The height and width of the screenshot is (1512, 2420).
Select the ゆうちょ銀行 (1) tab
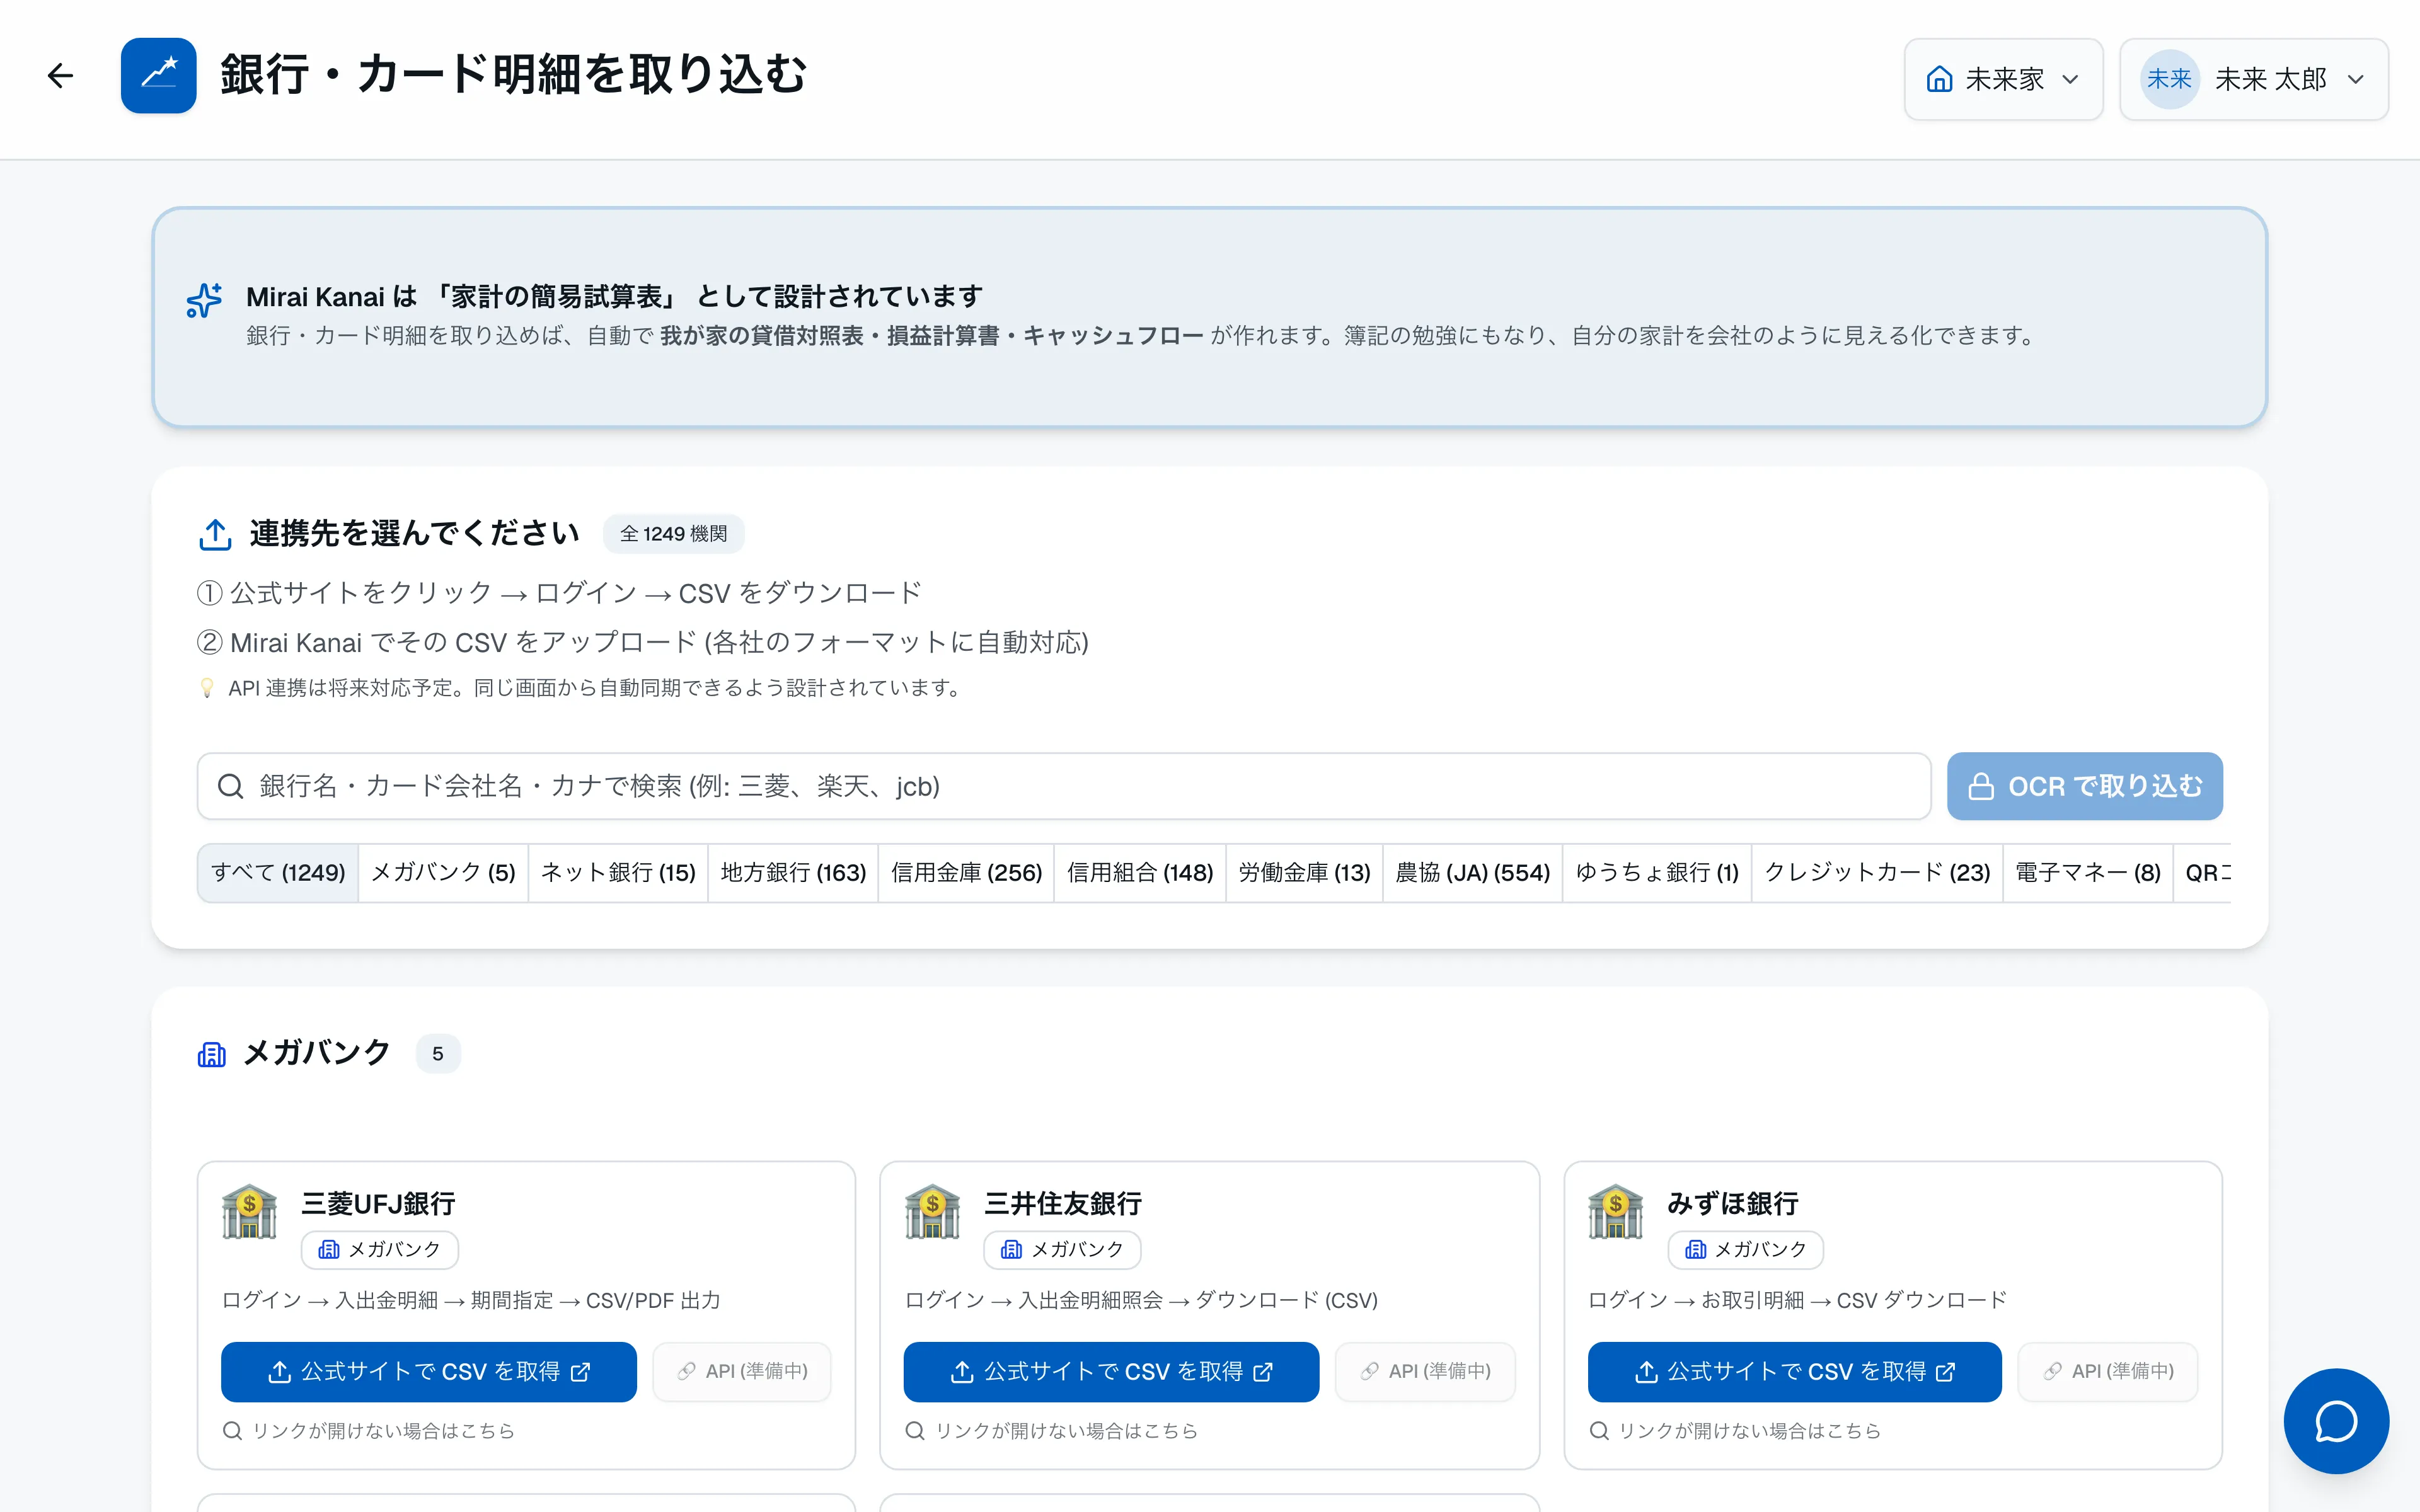point(1657,873)
